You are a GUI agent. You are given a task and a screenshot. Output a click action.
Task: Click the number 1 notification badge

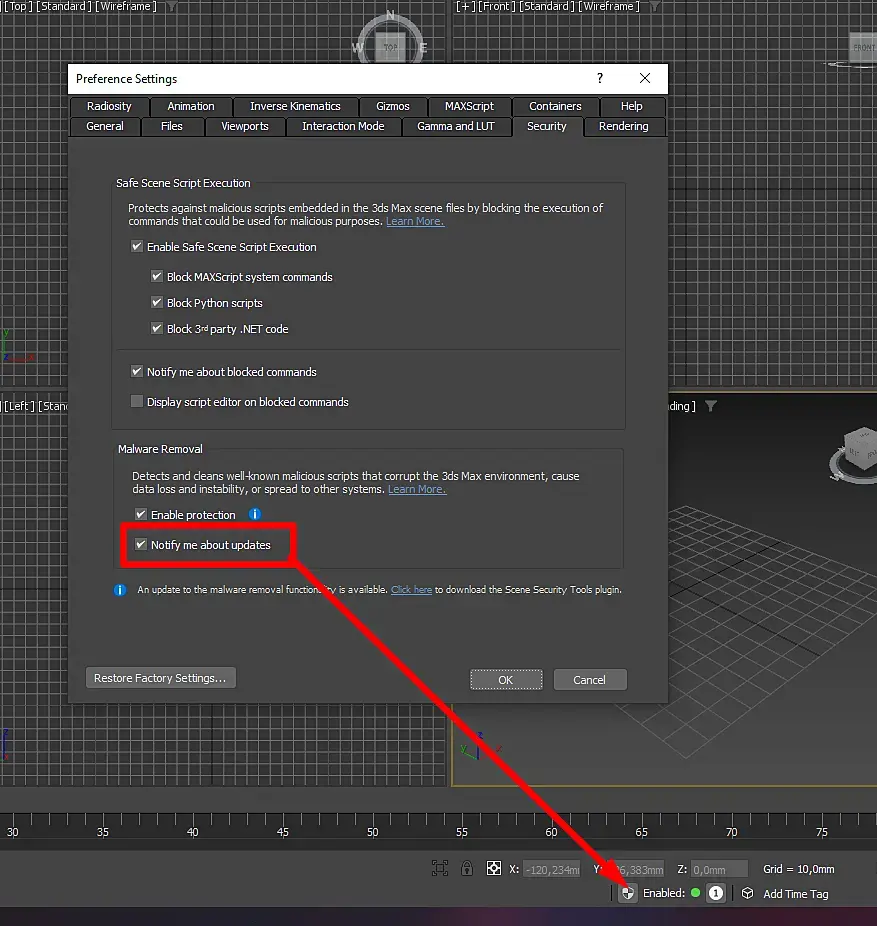[716, 893]
